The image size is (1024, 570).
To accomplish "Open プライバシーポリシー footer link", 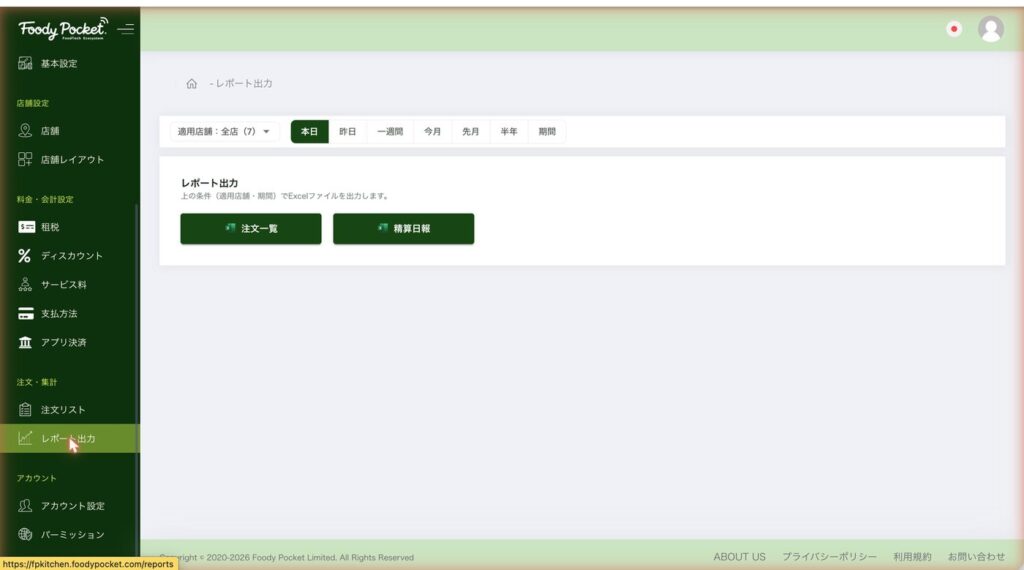I will [829, 557].
